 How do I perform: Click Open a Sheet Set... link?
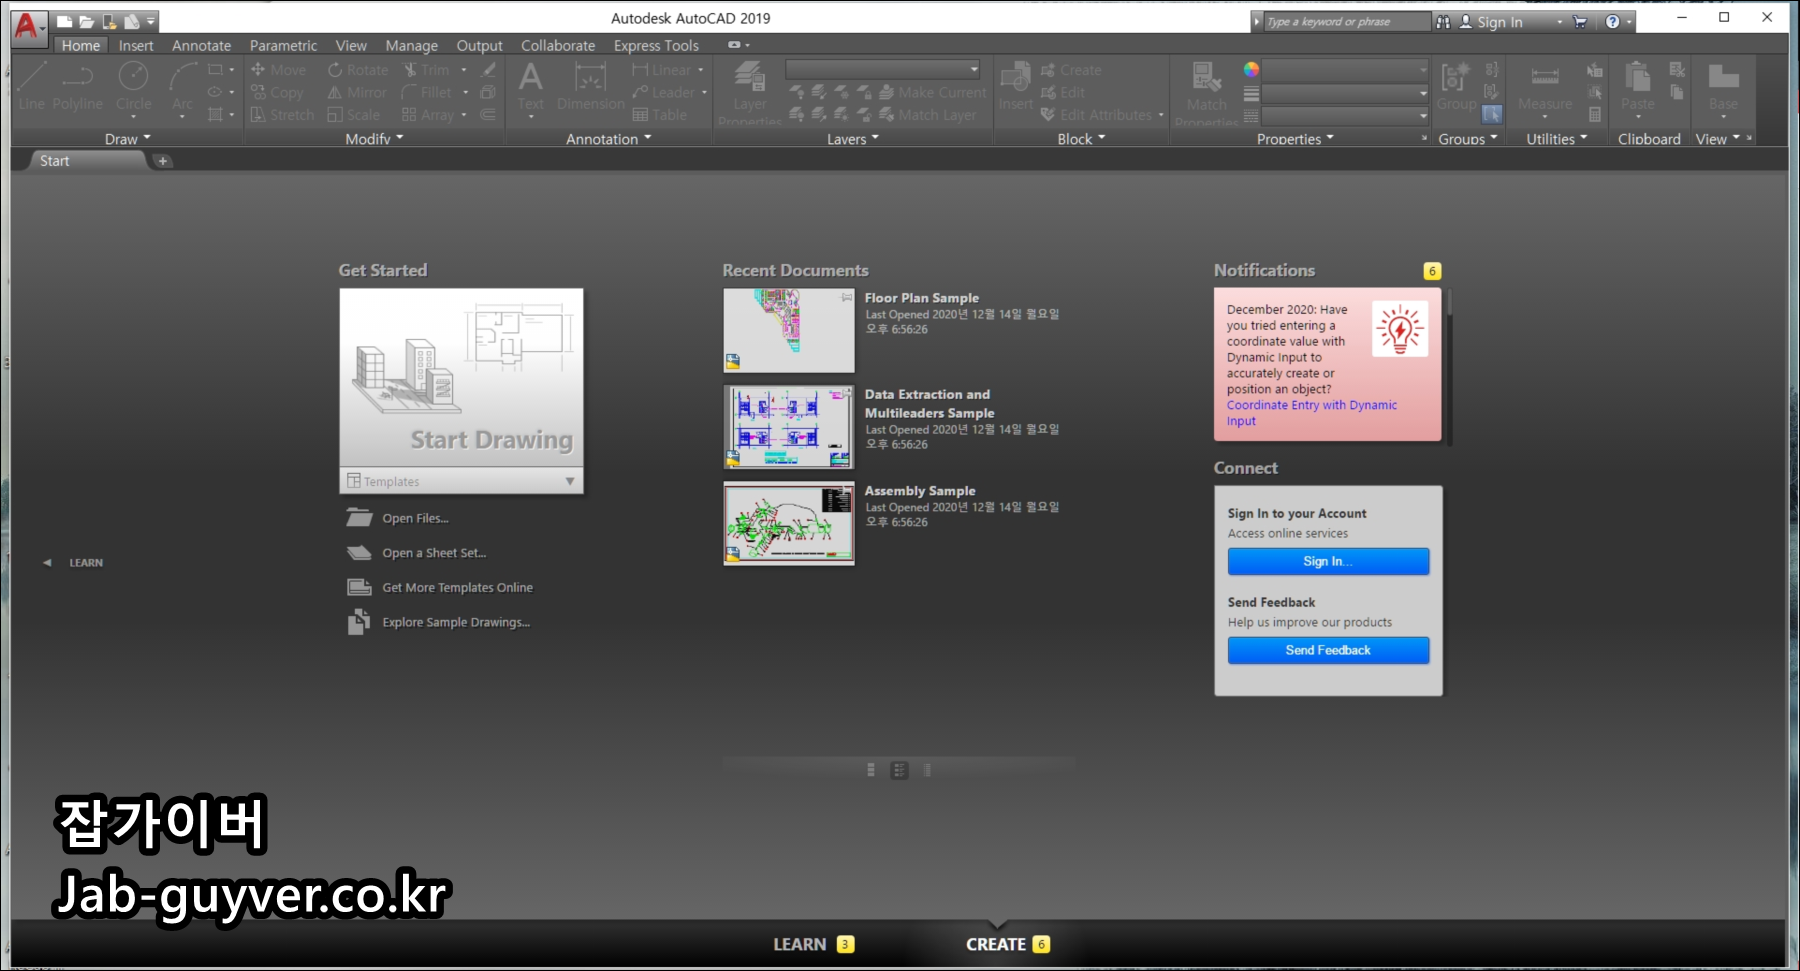point(434,553)
